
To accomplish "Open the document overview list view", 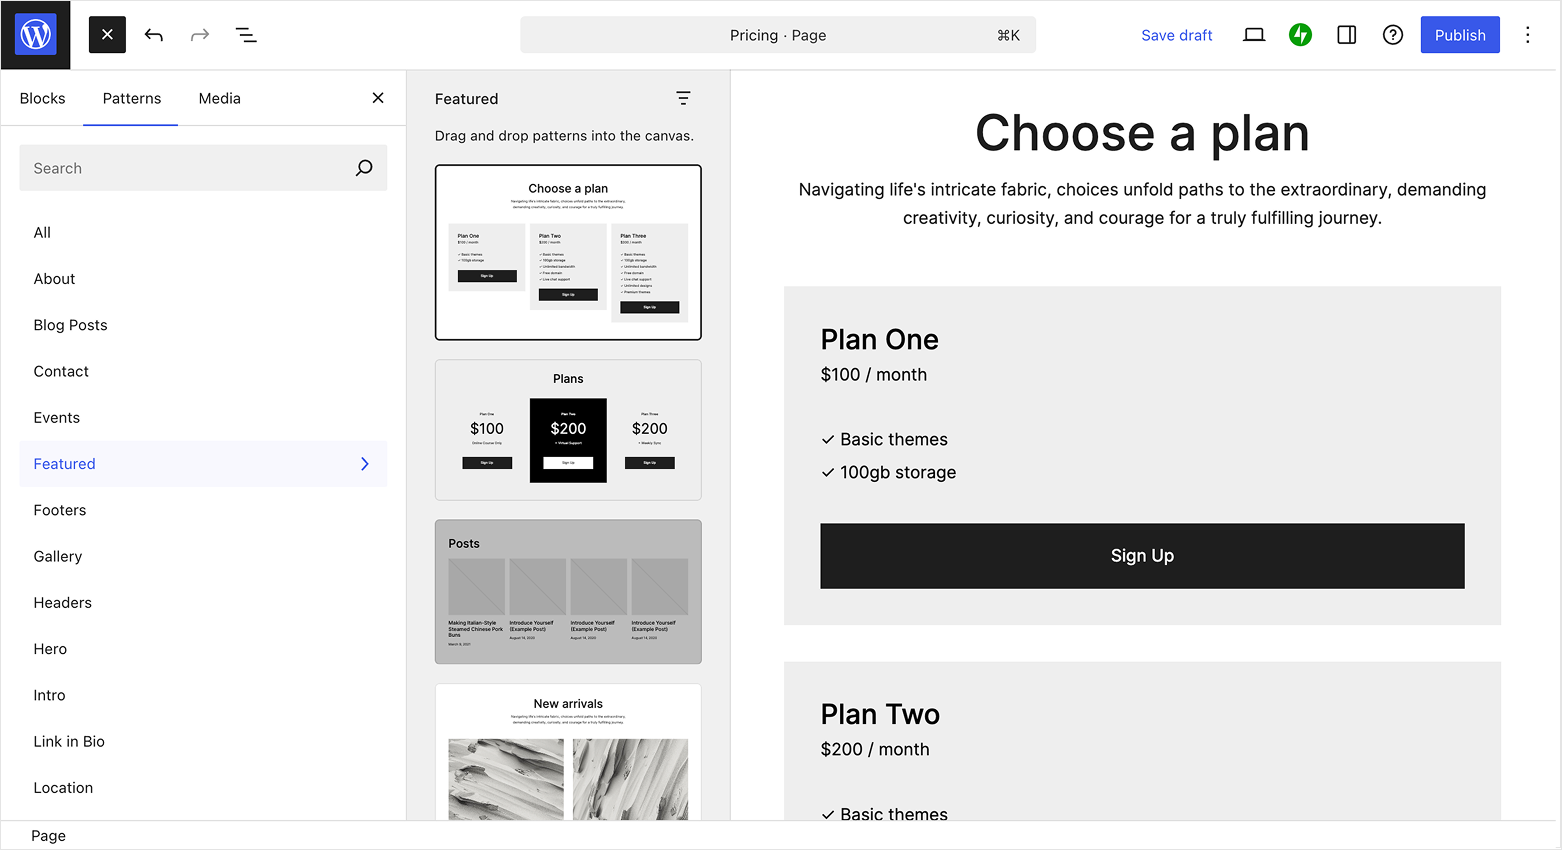I will click(246, 35).
